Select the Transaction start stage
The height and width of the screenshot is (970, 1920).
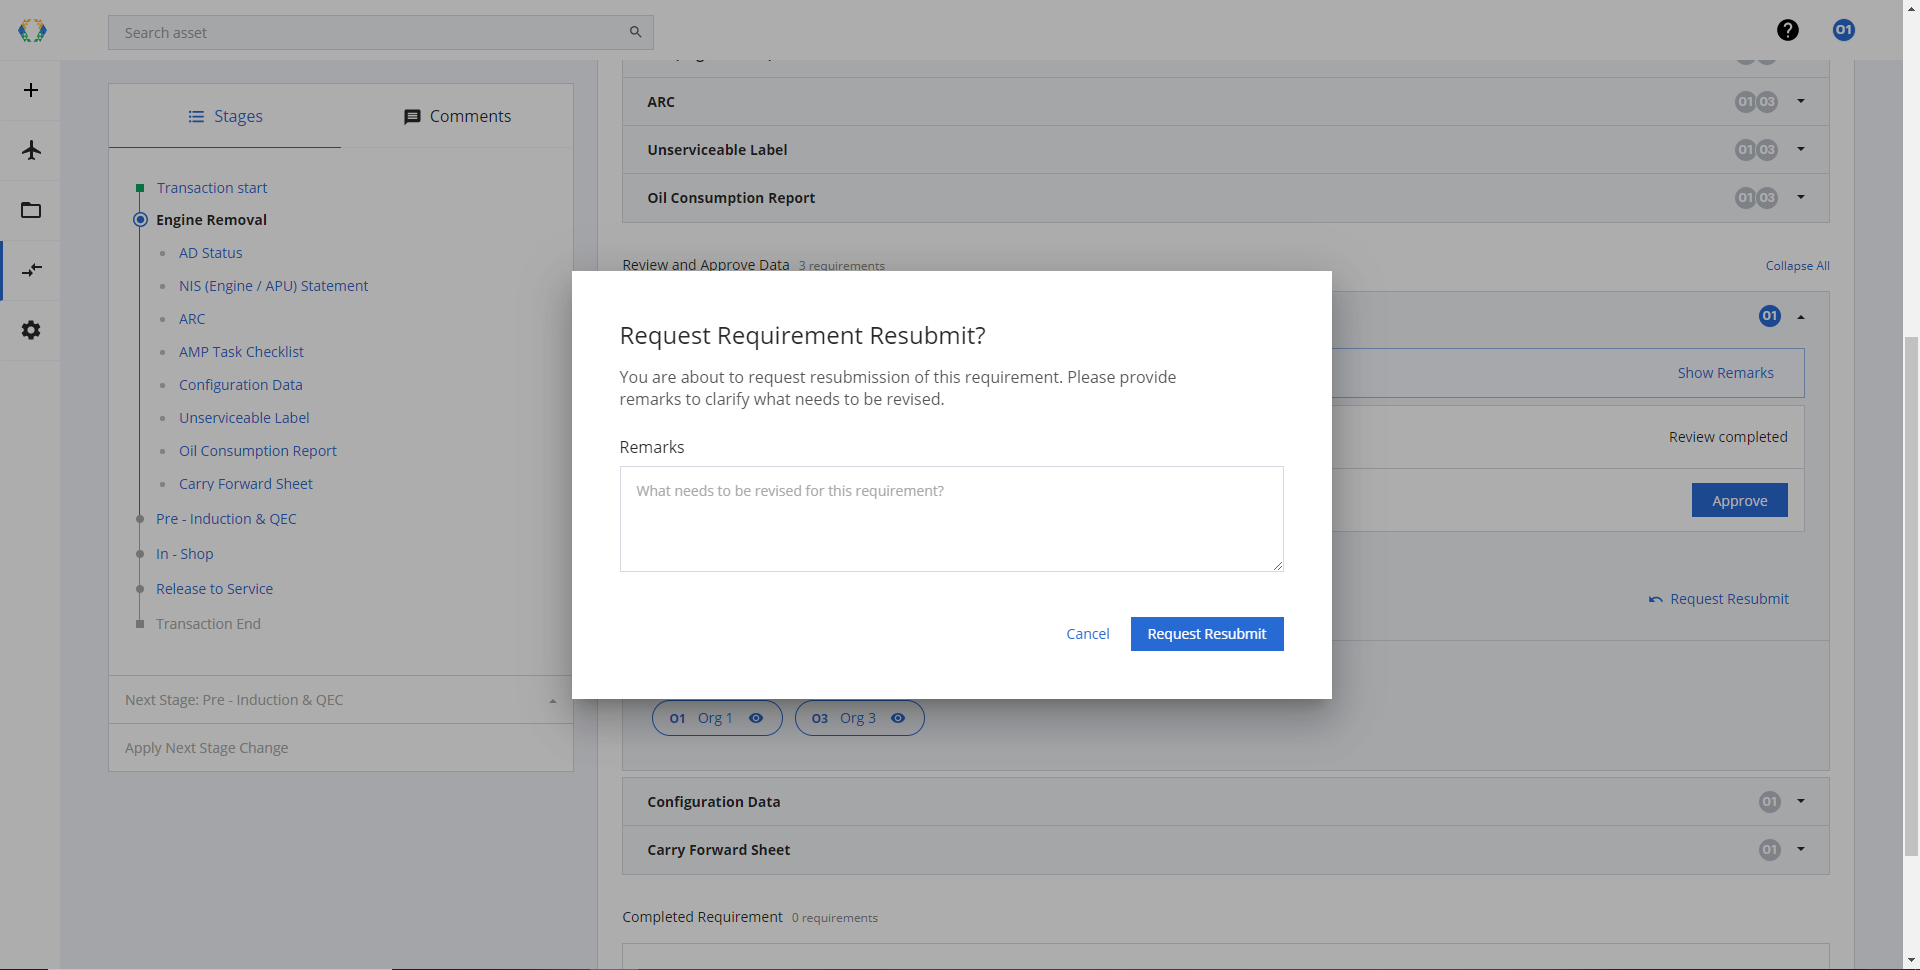tap(212, 188)
